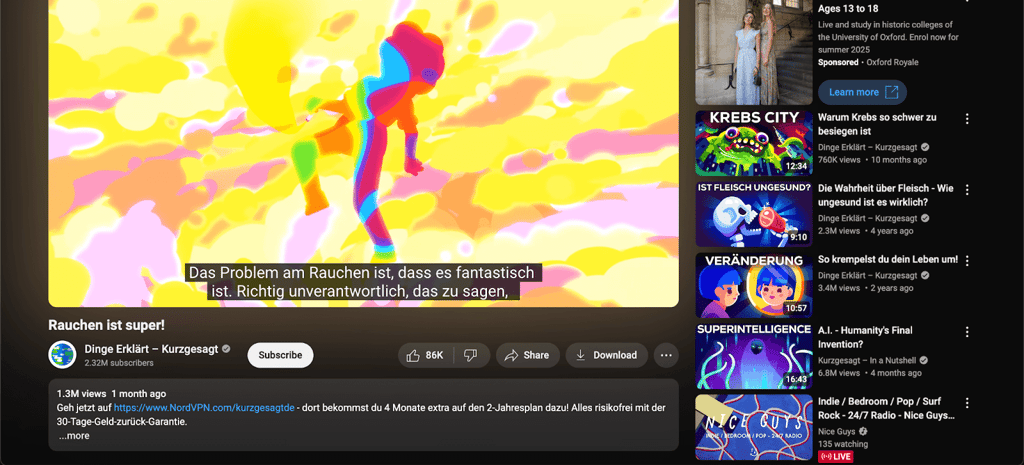Open title So krempelst du dein Leben um!
1024x465 pixels.
[888, 259]
